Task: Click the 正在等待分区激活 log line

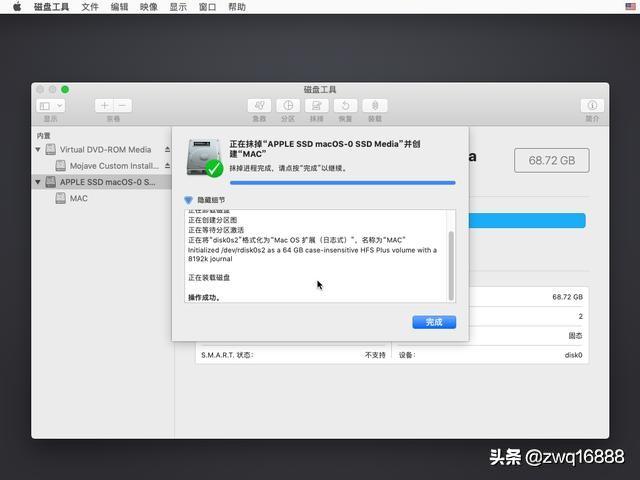Action: (216, 230)
